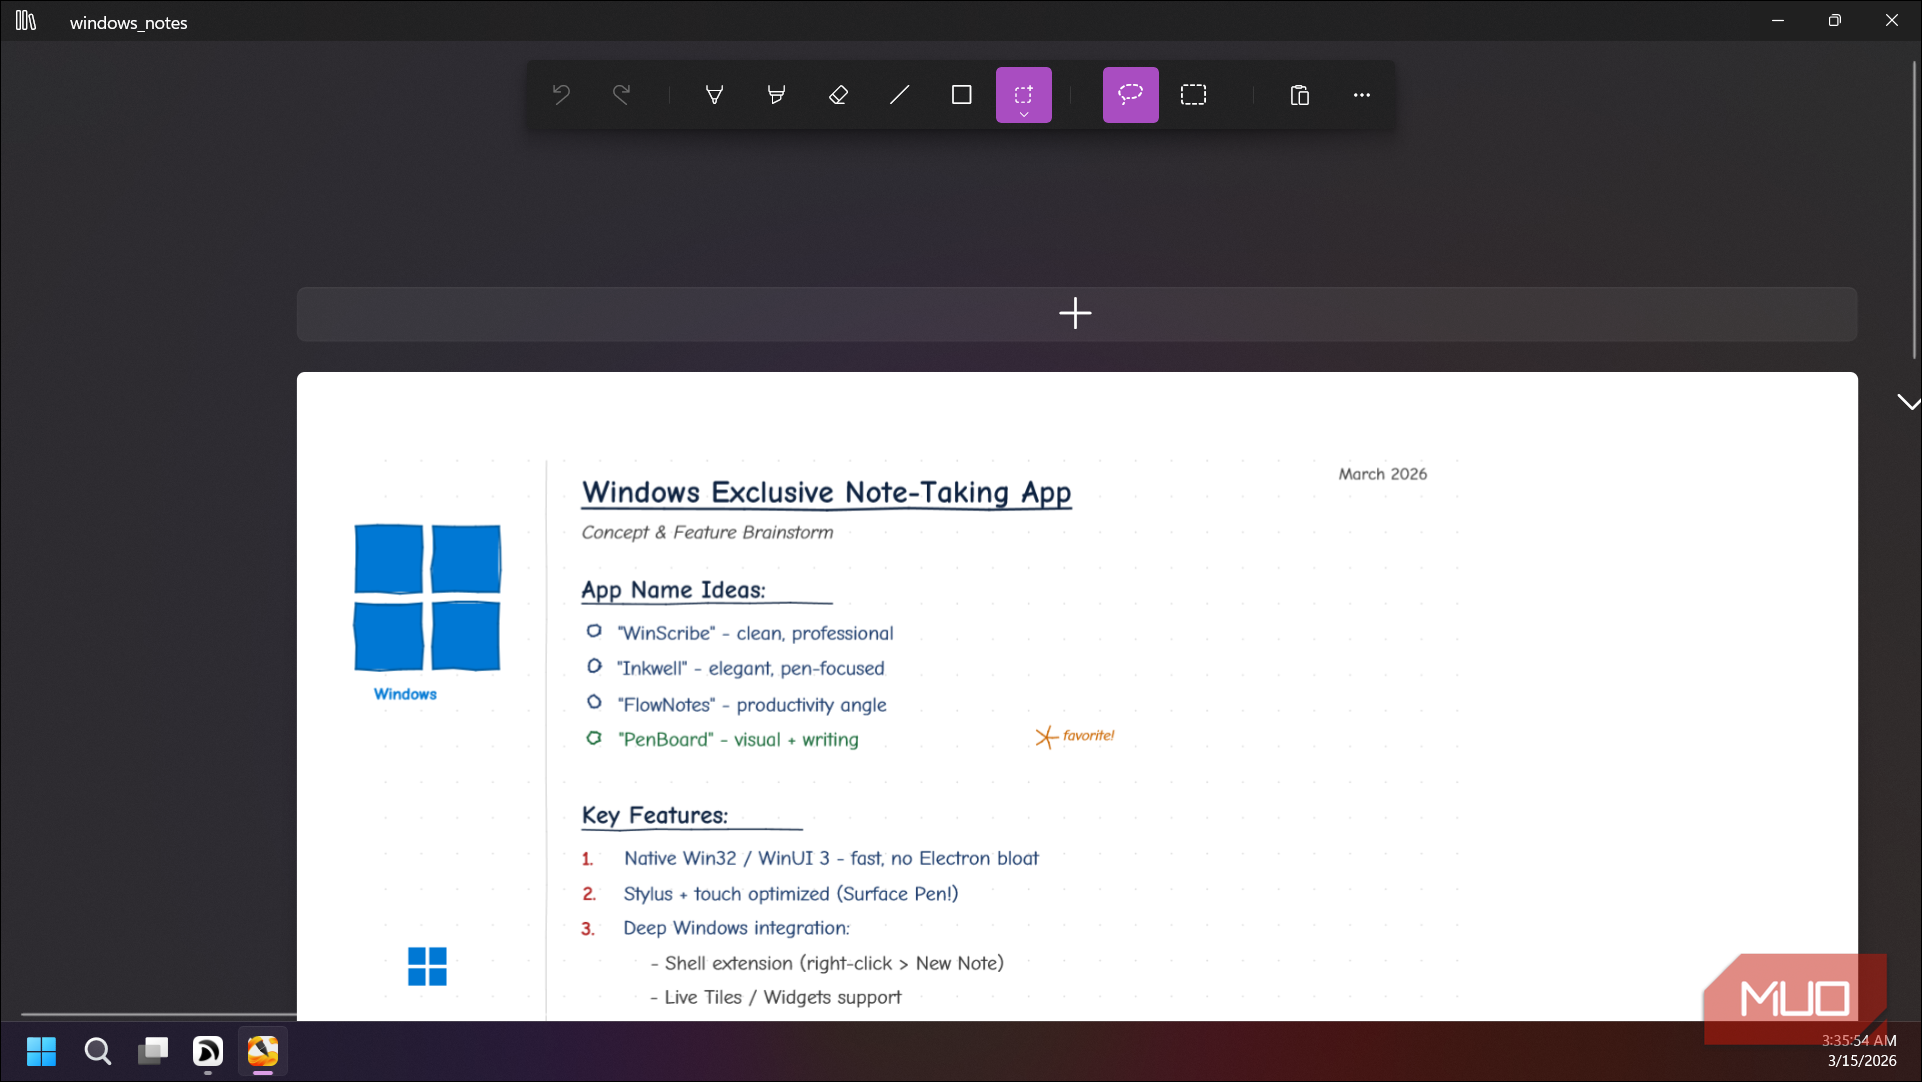Click the large Windows logo image

click(x=427, y=597)
